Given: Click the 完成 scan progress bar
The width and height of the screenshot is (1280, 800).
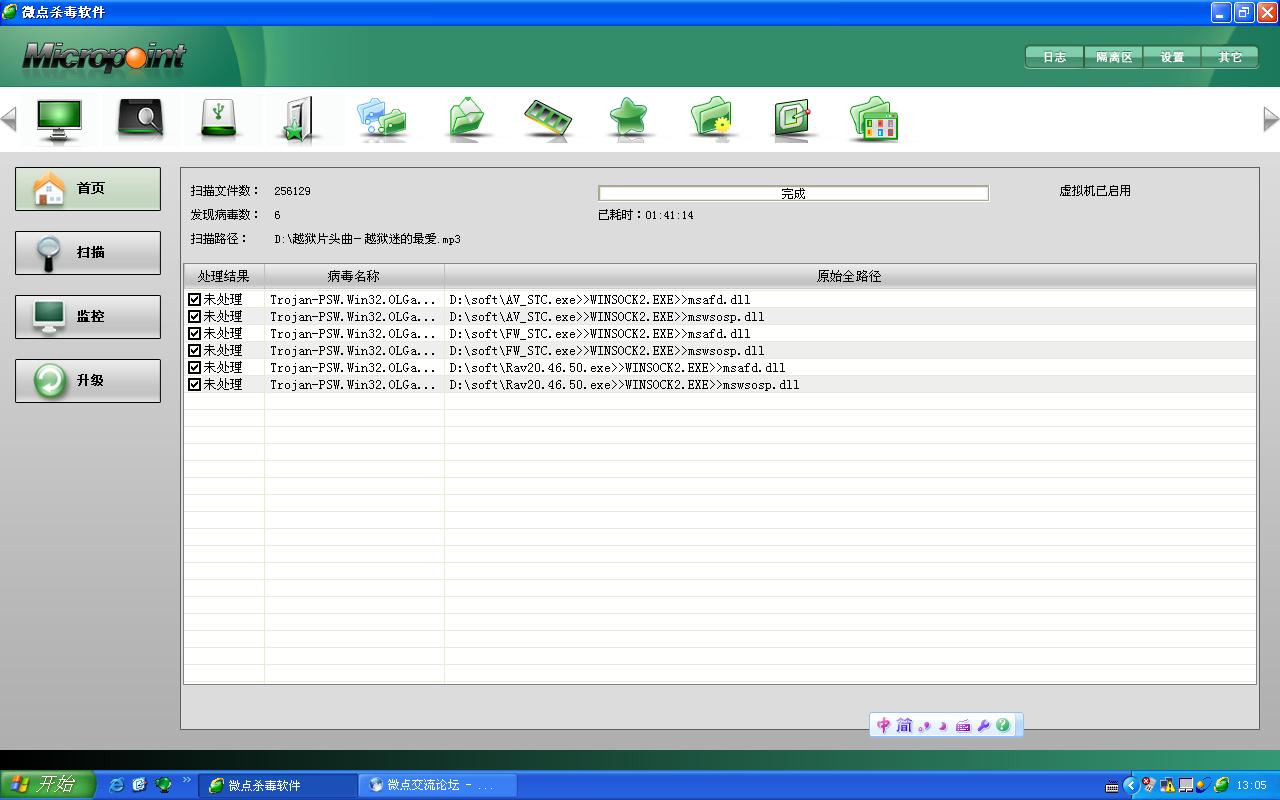Looking at the screenshot, I should pyautogui.click(x=793, y=193).
